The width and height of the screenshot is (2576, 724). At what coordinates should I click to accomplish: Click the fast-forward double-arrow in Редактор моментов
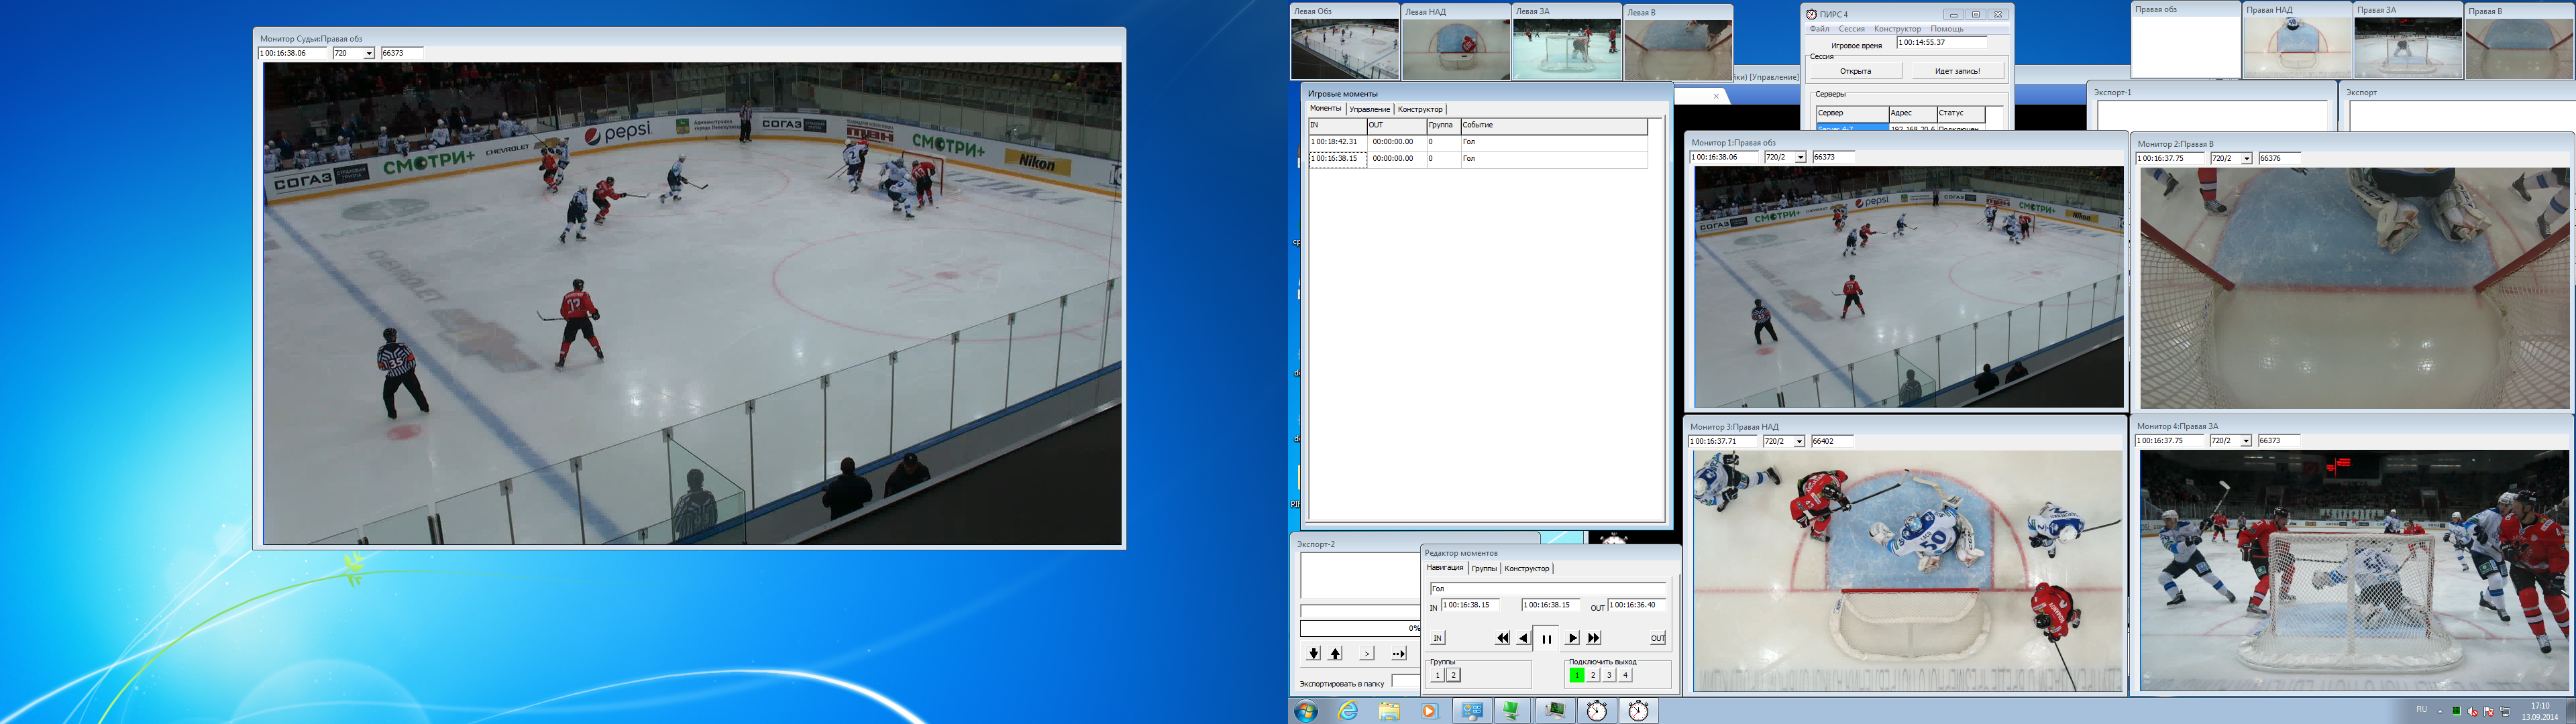[x=1594, y=638]
